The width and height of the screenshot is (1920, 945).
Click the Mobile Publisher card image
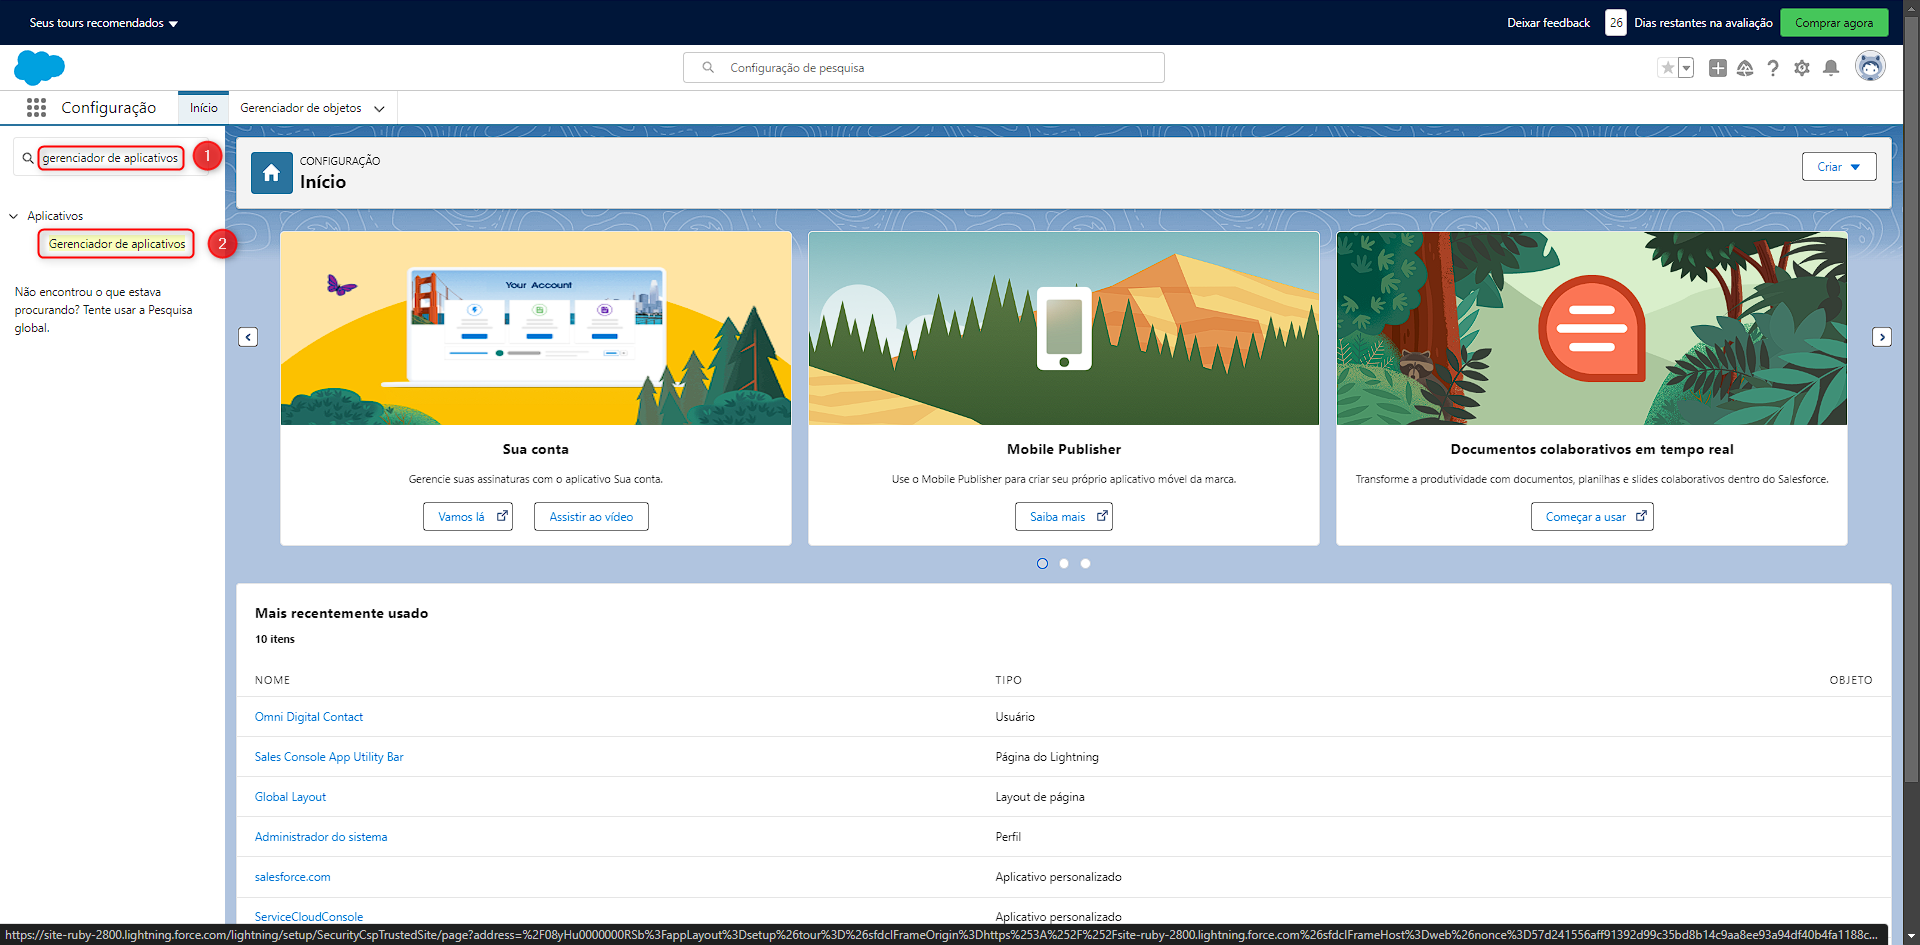pos(1064,329)
